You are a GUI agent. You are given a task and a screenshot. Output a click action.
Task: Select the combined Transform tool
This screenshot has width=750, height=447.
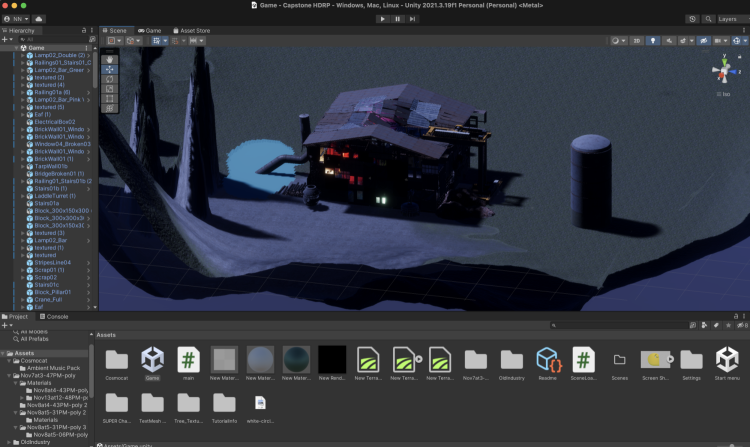(110, 109)
